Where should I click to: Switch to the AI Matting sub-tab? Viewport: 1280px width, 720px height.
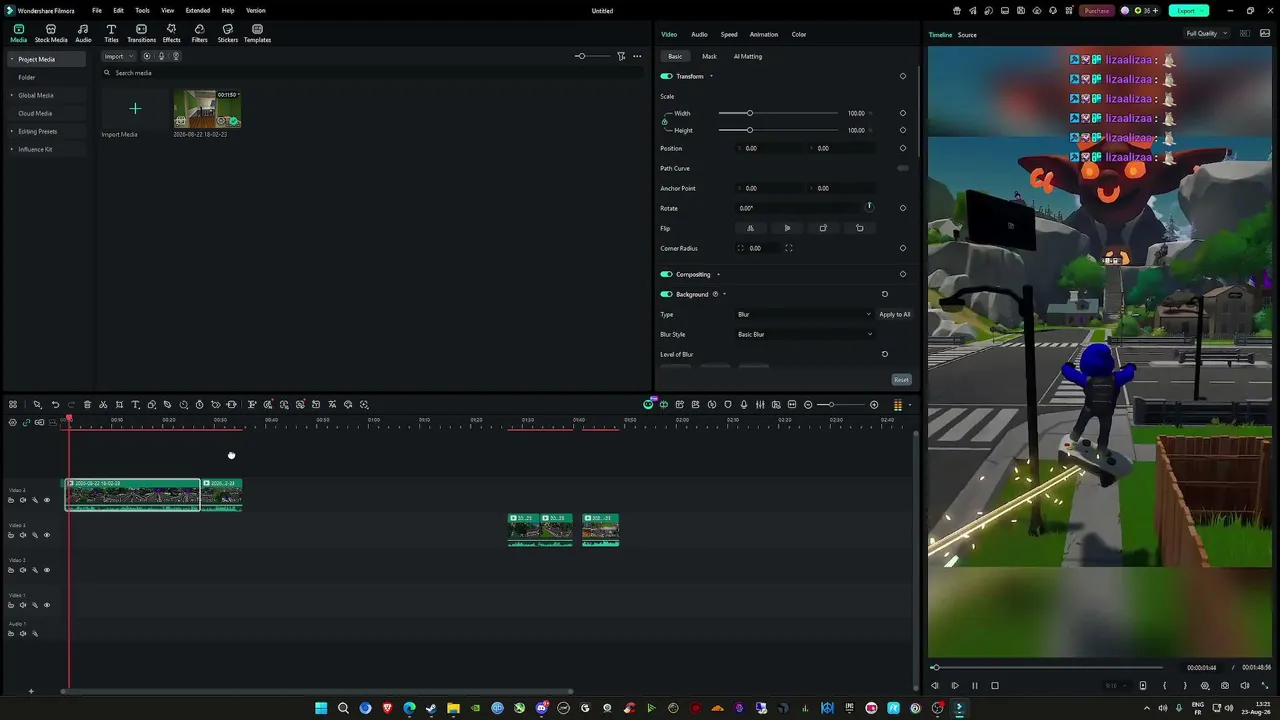748,56
